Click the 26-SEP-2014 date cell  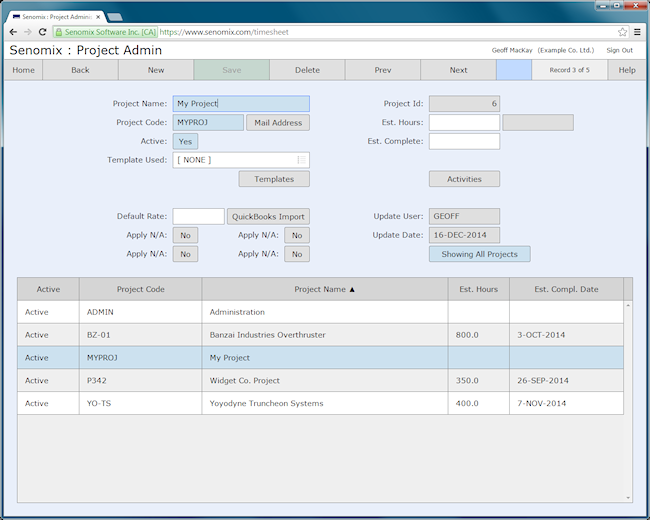click(x=566, y=381)
